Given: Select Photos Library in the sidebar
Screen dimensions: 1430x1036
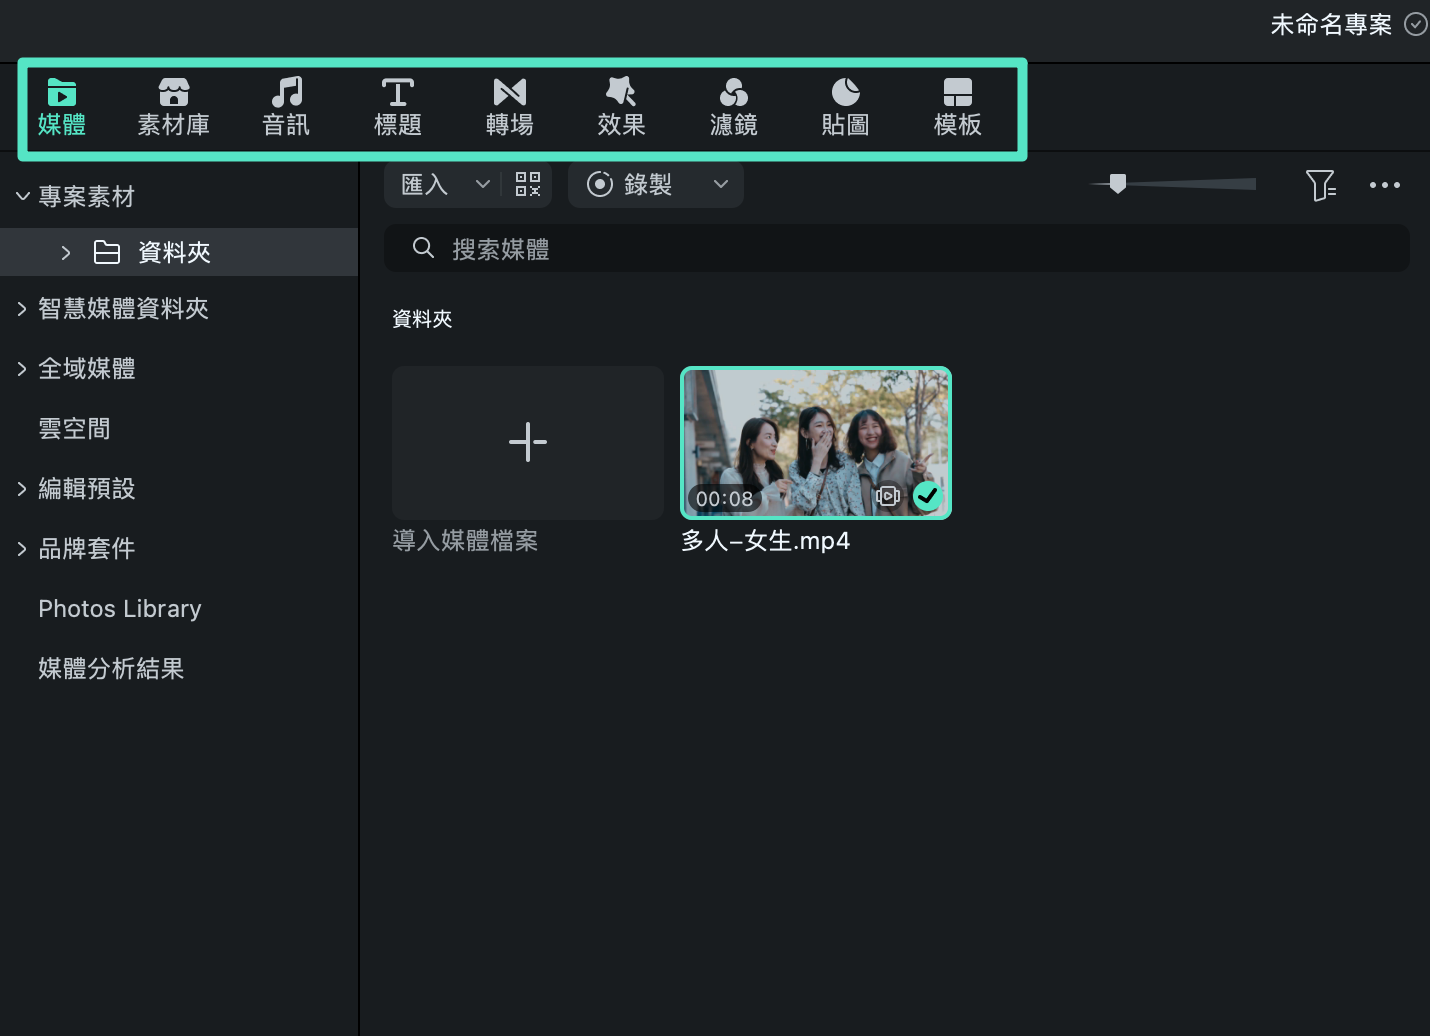Looking at the screenshot, I should [120, 609].
